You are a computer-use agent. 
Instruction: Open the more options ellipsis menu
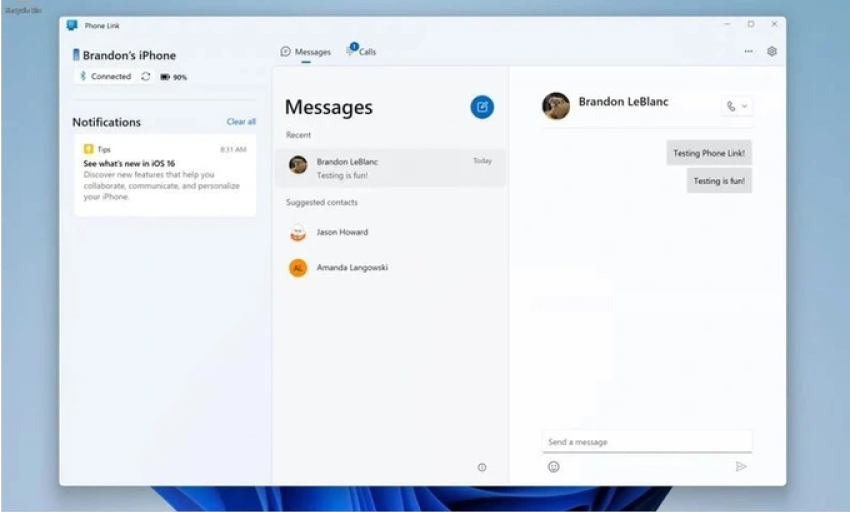[x=748, y=52]
